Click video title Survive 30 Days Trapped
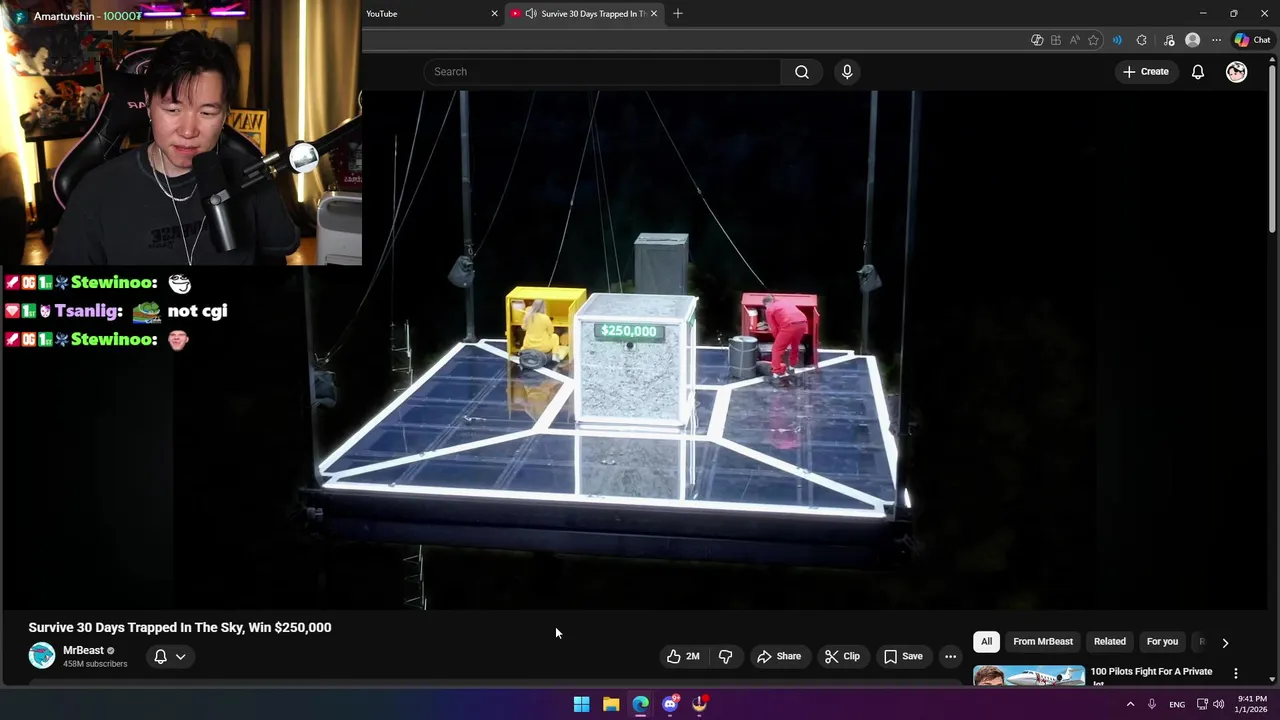Screen dimensions: 1280x720 [180, 627]
